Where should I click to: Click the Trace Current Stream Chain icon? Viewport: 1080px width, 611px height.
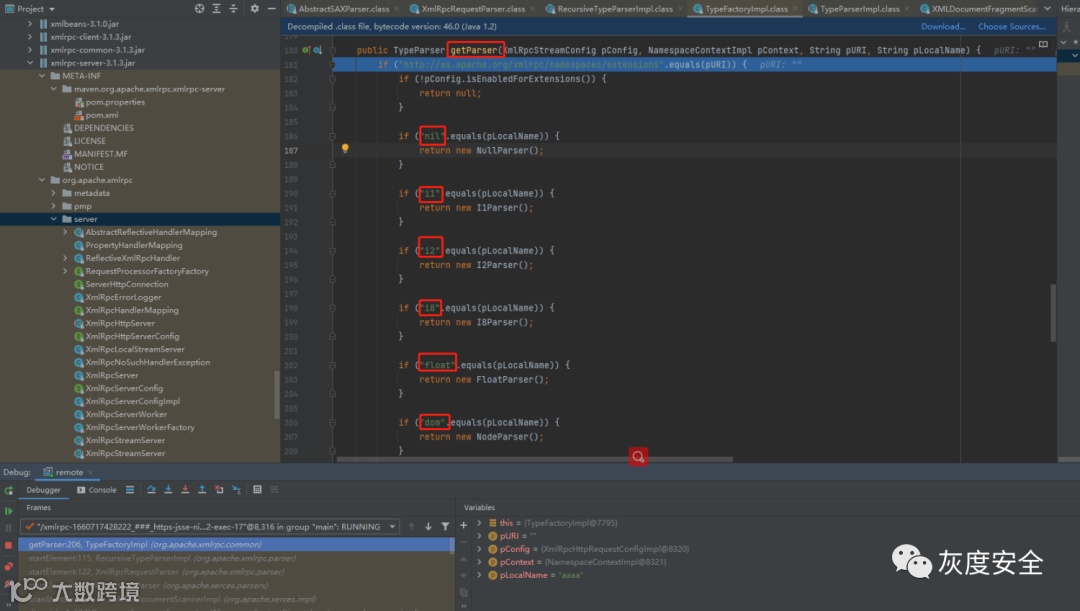coord(274,490)
